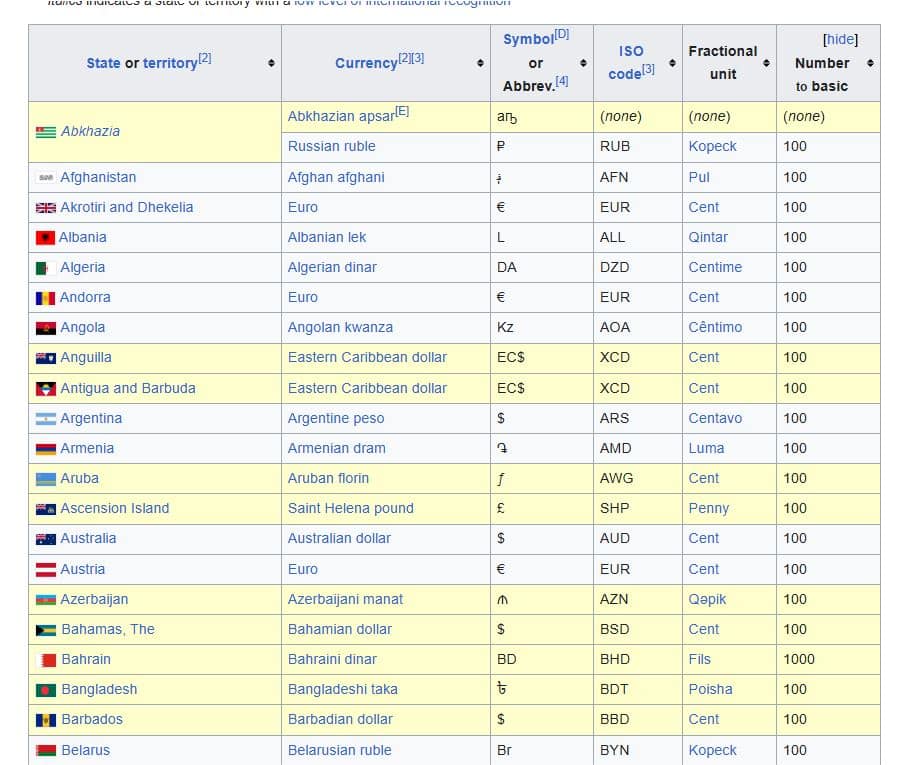This screenshot has height=765, width=911.
Task: Click the Bahrain flag icon
Action: coord(46,660)
